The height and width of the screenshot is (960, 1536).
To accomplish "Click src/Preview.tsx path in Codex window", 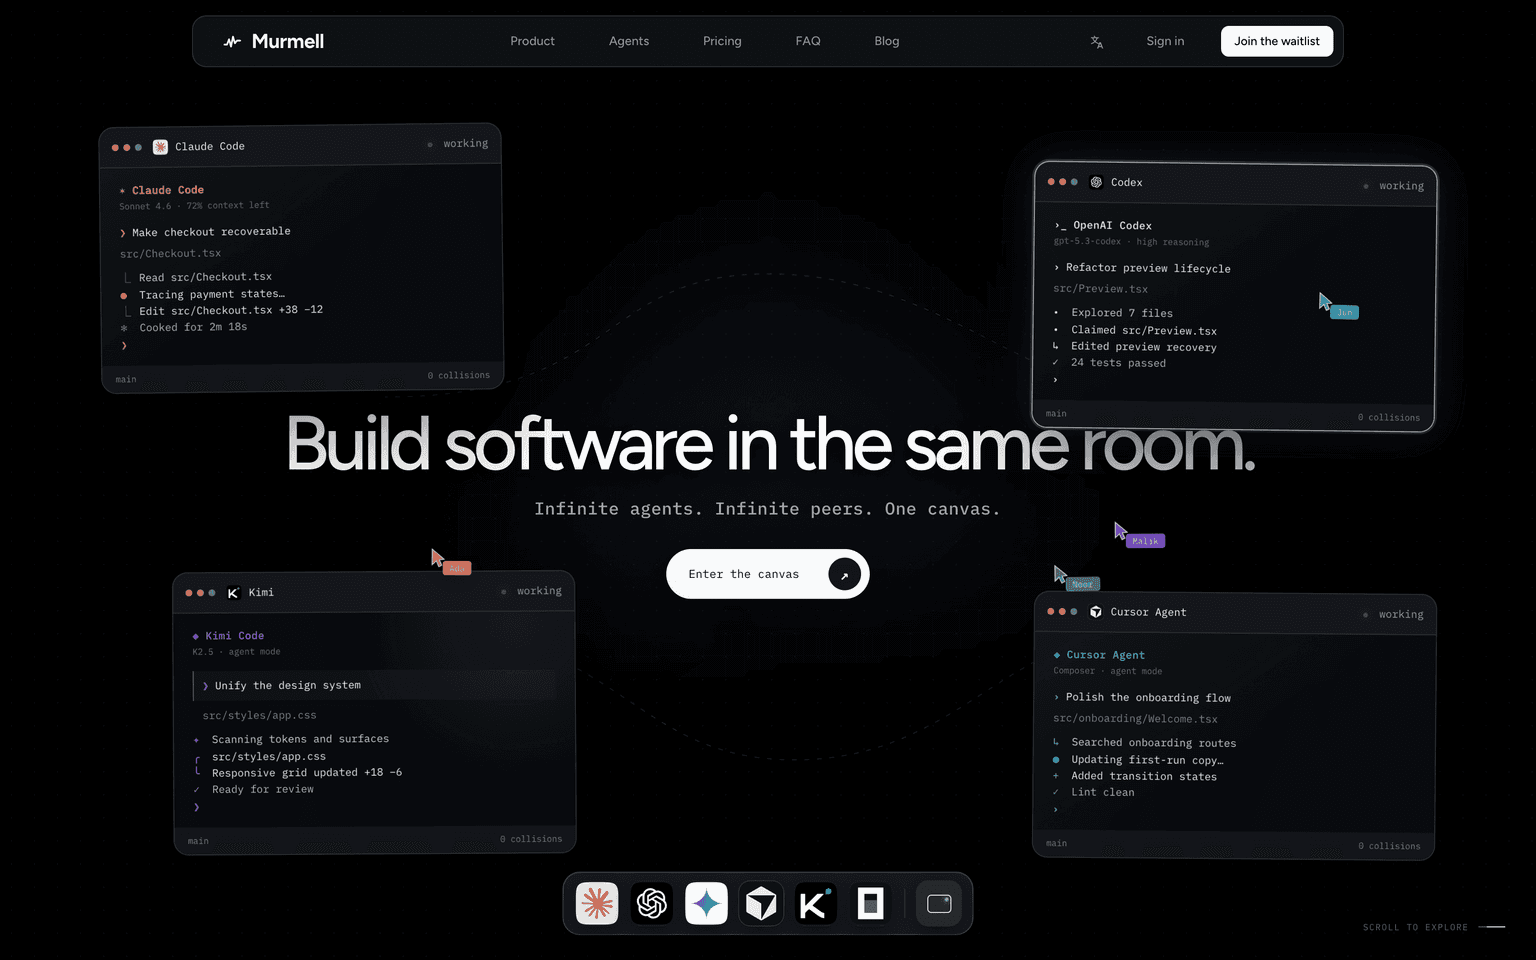I will [1101, 289].
